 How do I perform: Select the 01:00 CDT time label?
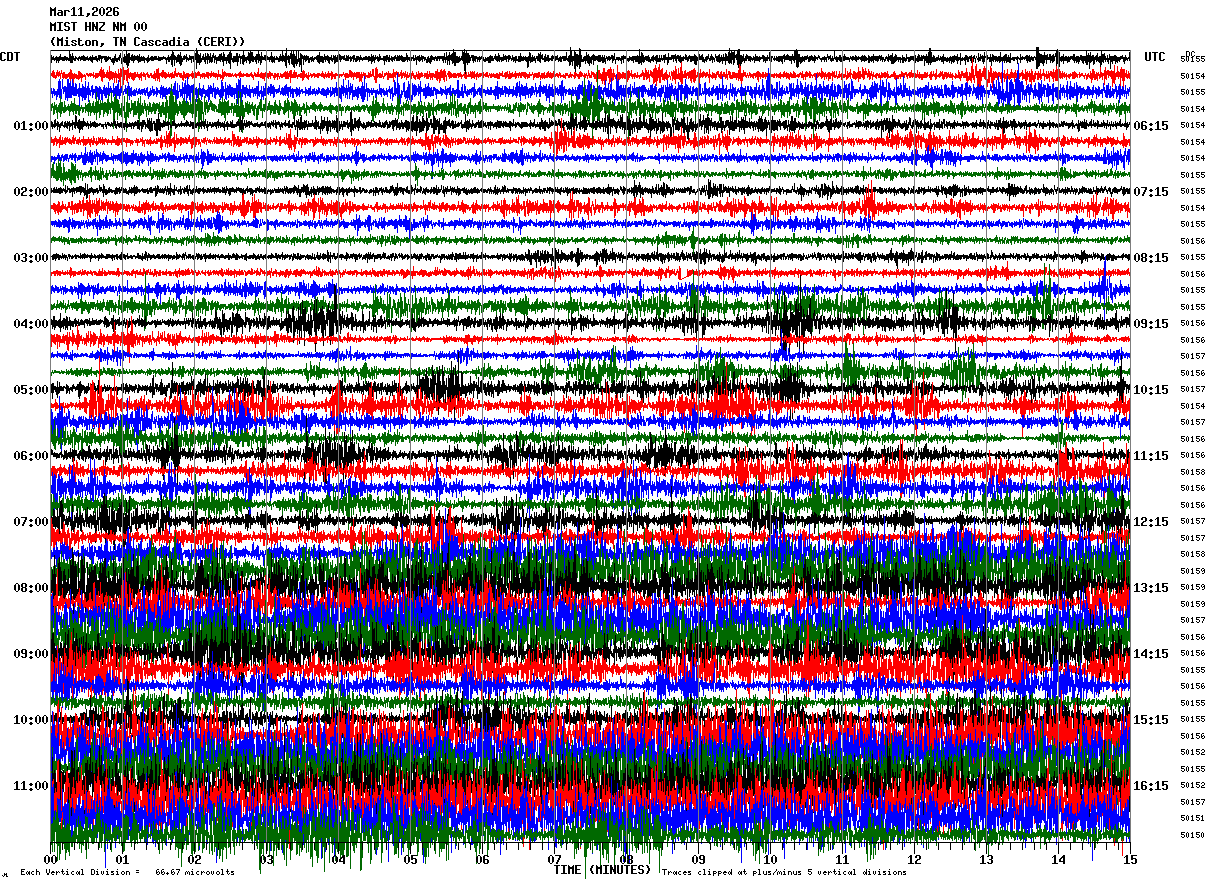point(31,126)
